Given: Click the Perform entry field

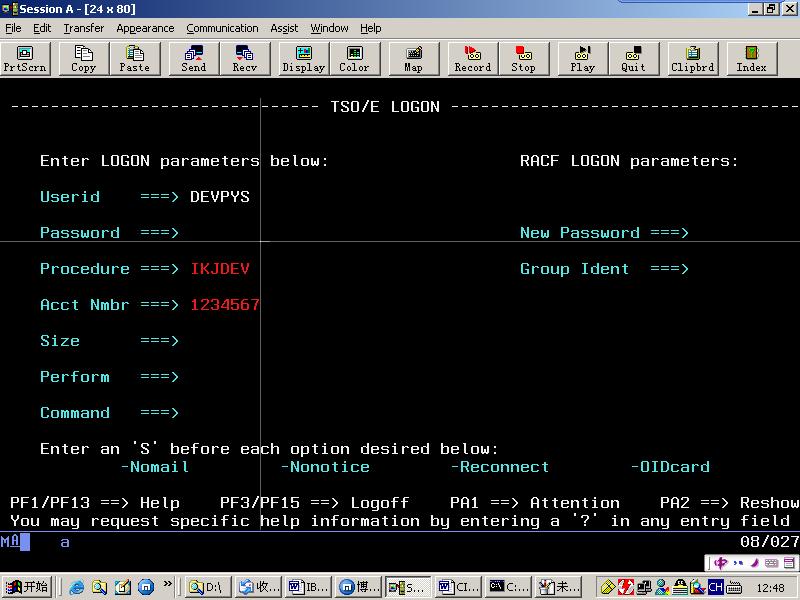Looking at the screenshot, I should click(224, 377).
